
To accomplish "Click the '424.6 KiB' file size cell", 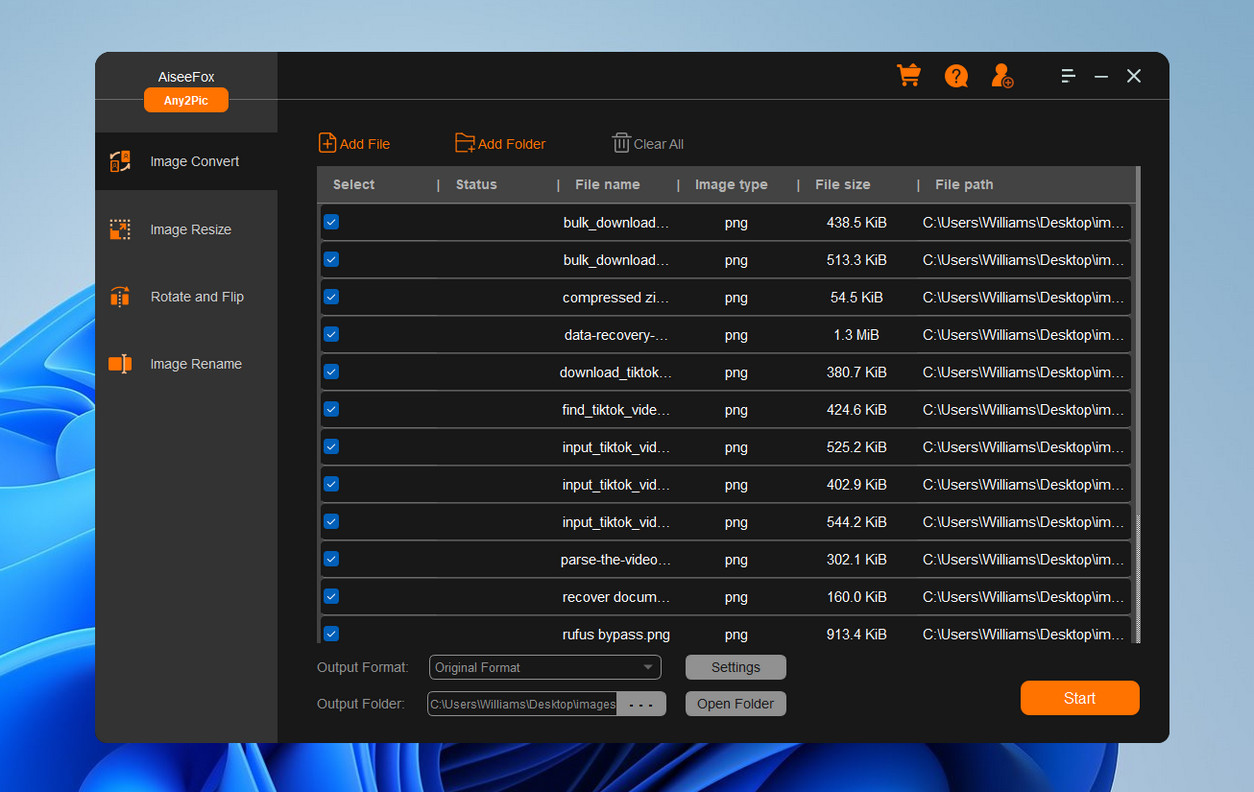I will click(x=857, y=410).
